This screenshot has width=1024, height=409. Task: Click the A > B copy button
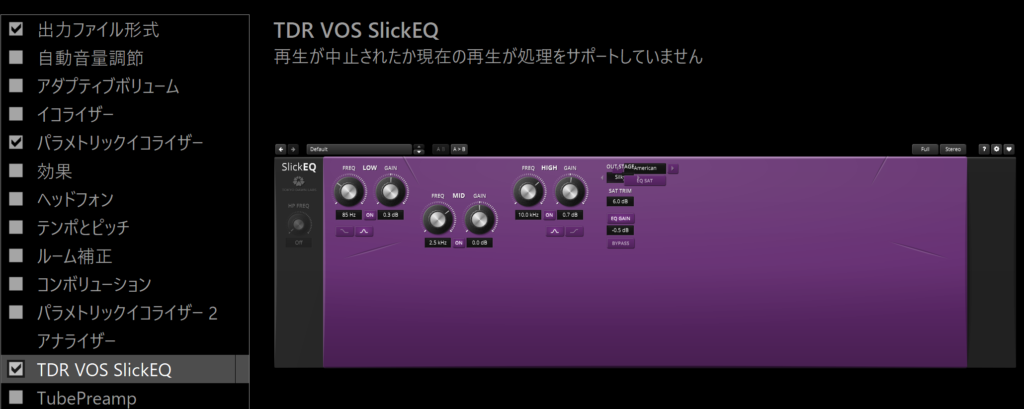459,149
